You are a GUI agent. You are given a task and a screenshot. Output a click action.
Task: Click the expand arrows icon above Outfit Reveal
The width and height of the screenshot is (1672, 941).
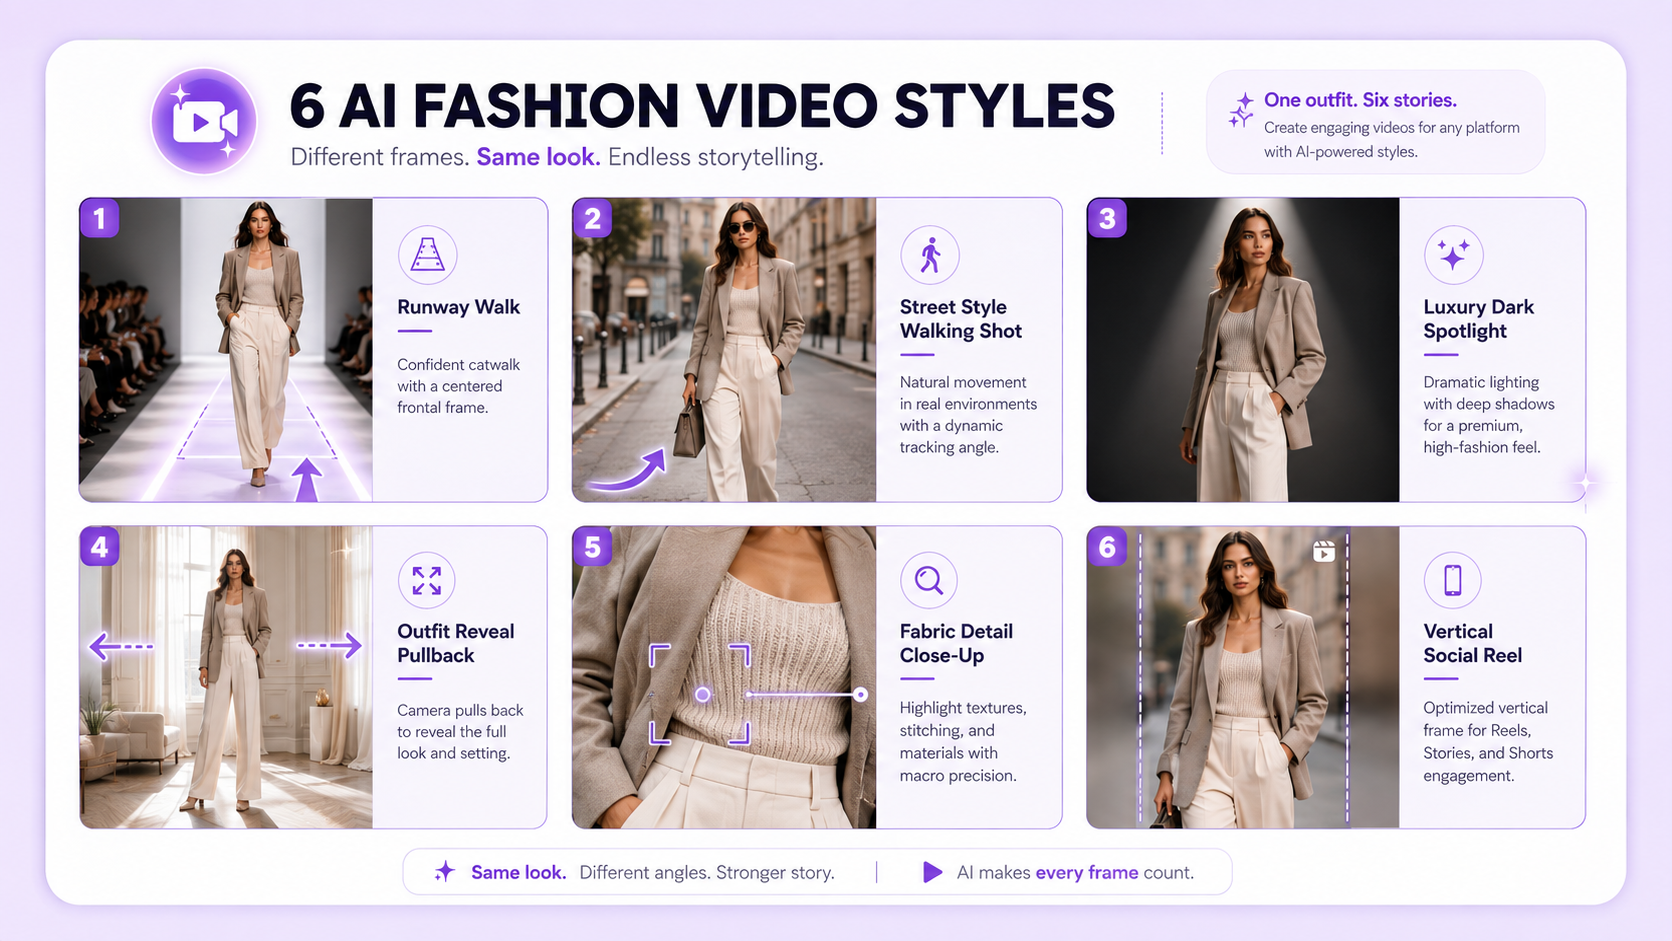(427, 580)
